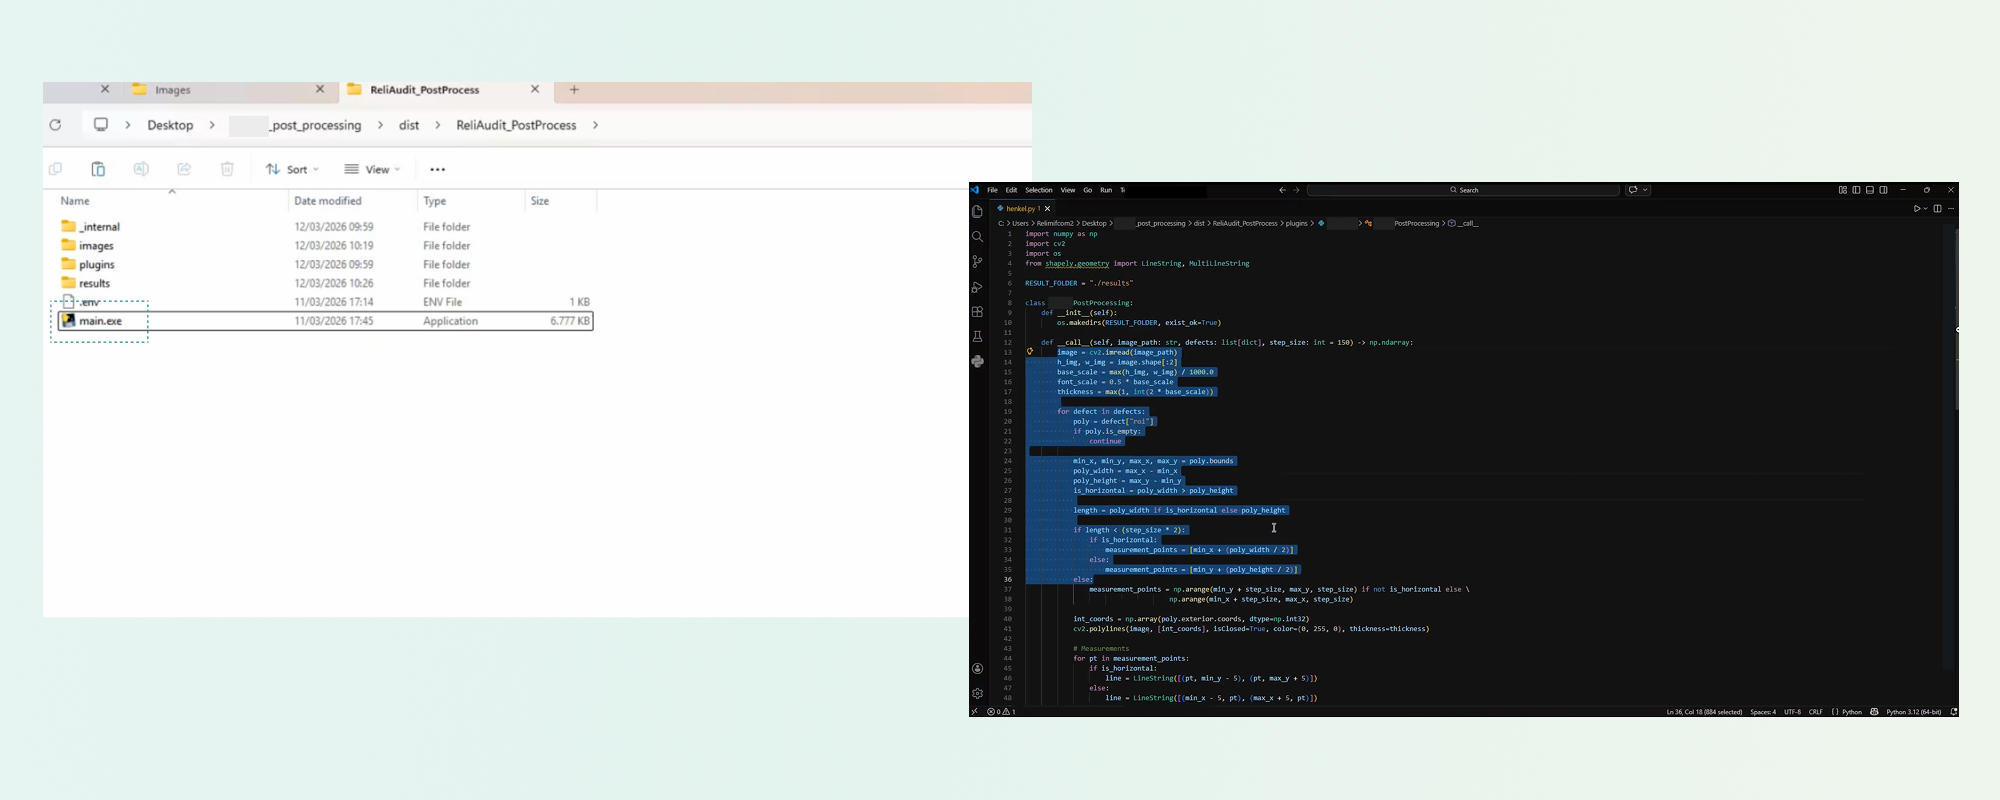
Task: Click the Paste icon in File Explorer toolbar
Action: coord(98,169)
